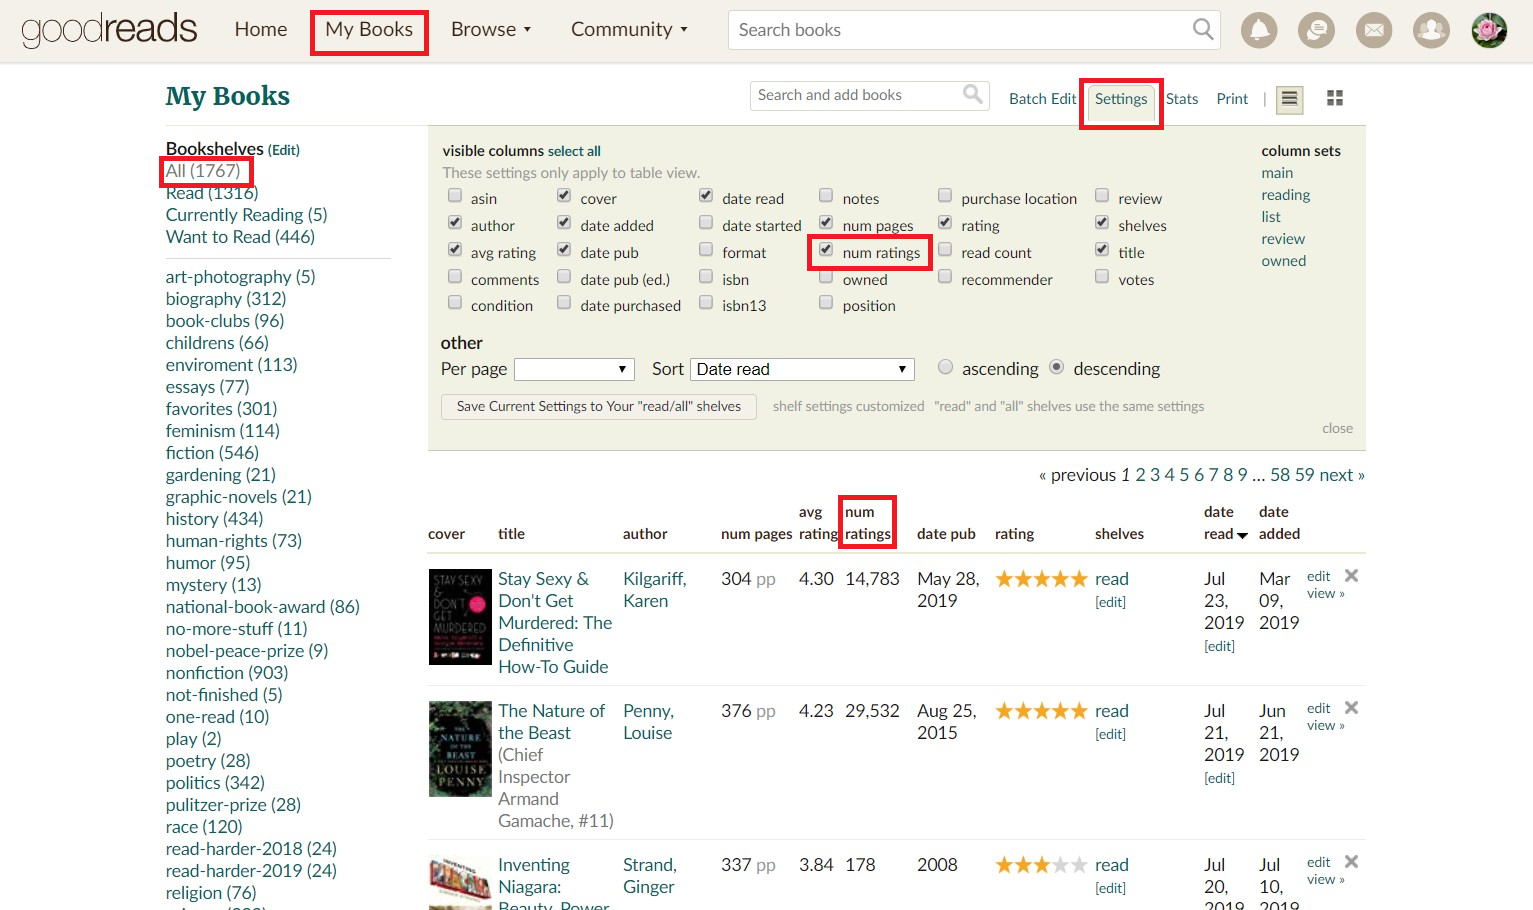
Task: Open My Books in the navigation
Action: point(369,30)
